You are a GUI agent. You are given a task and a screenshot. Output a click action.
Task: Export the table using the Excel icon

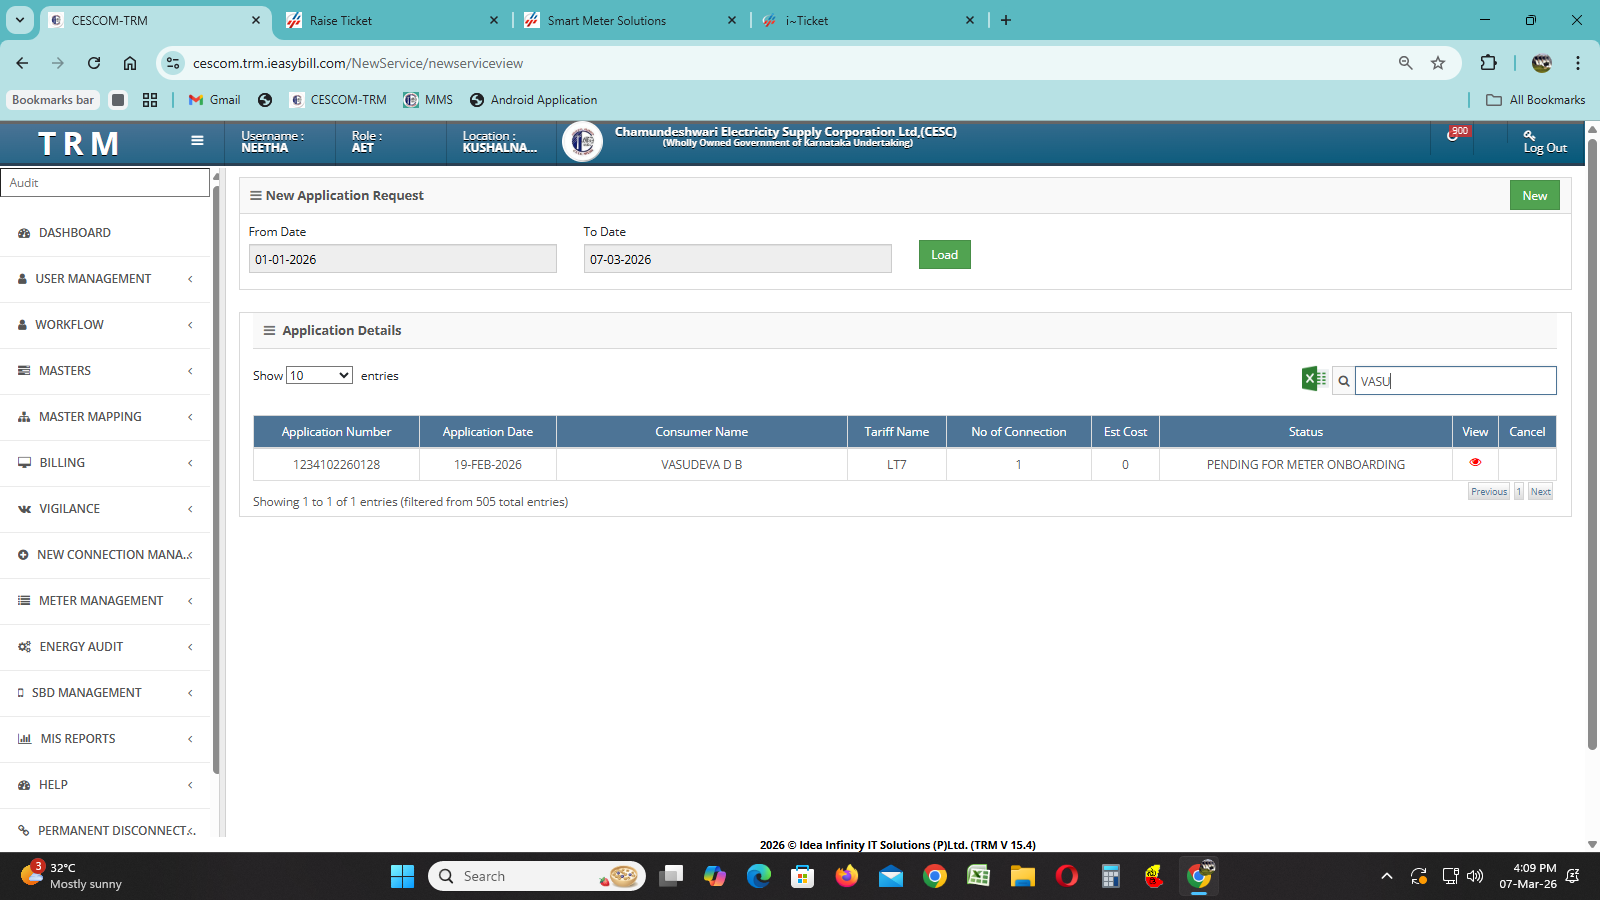click(x=1314, y=379)
